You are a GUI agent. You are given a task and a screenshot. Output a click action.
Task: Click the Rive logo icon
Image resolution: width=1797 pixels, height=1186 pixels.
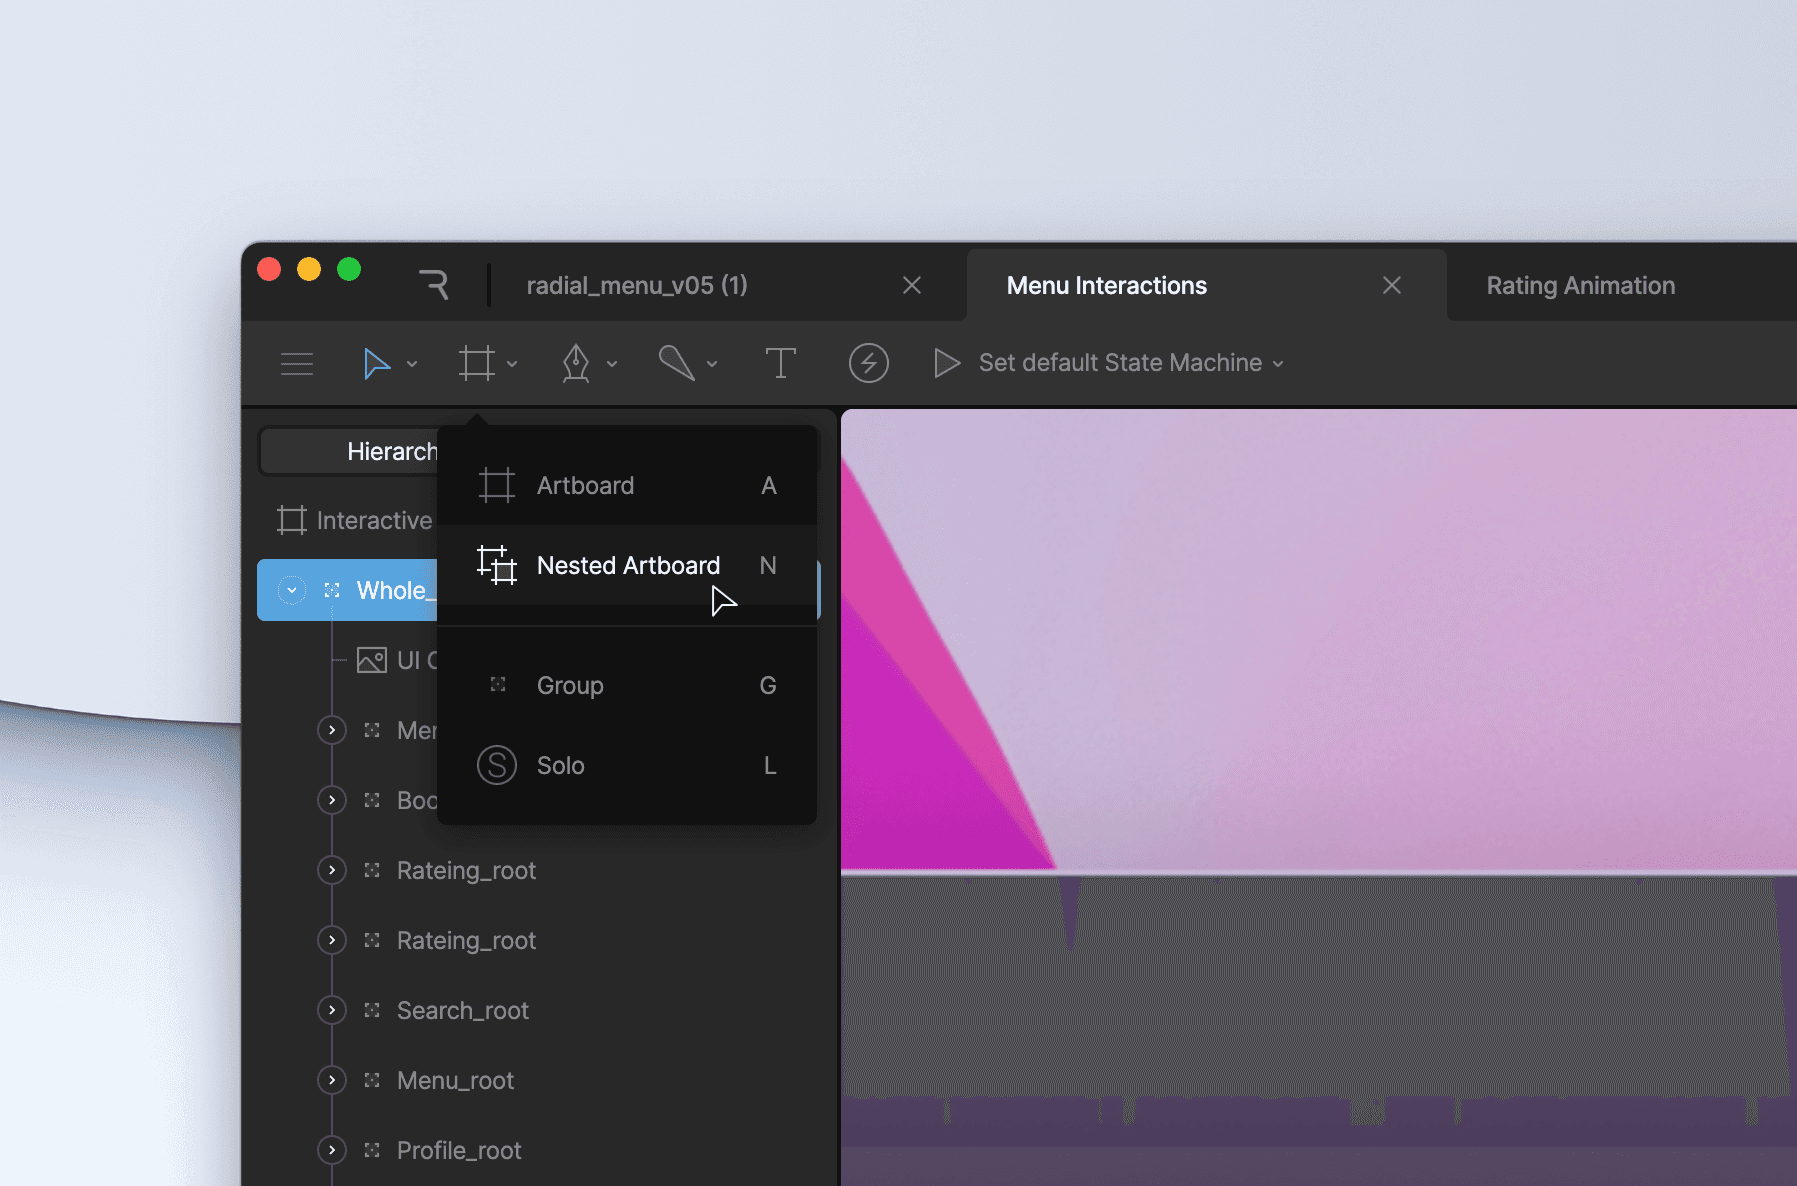click(x=434, y=285)
